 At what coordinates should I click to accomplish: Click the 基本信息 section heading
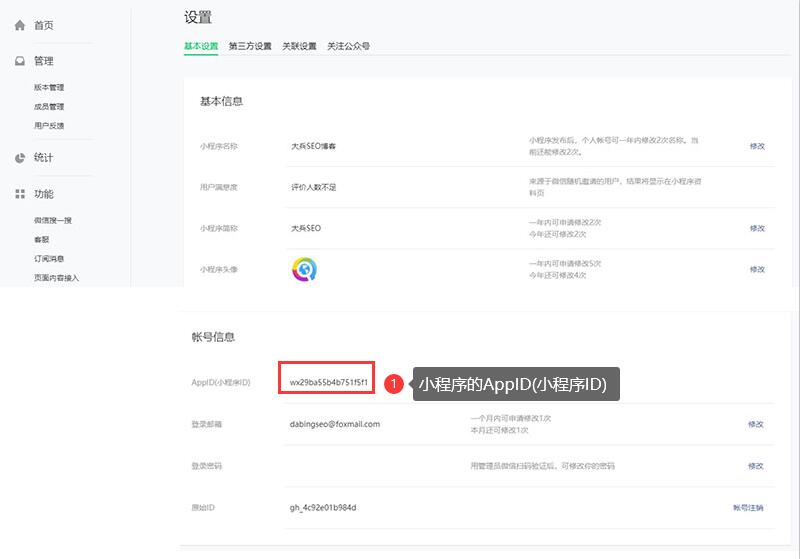click(221, 101)
